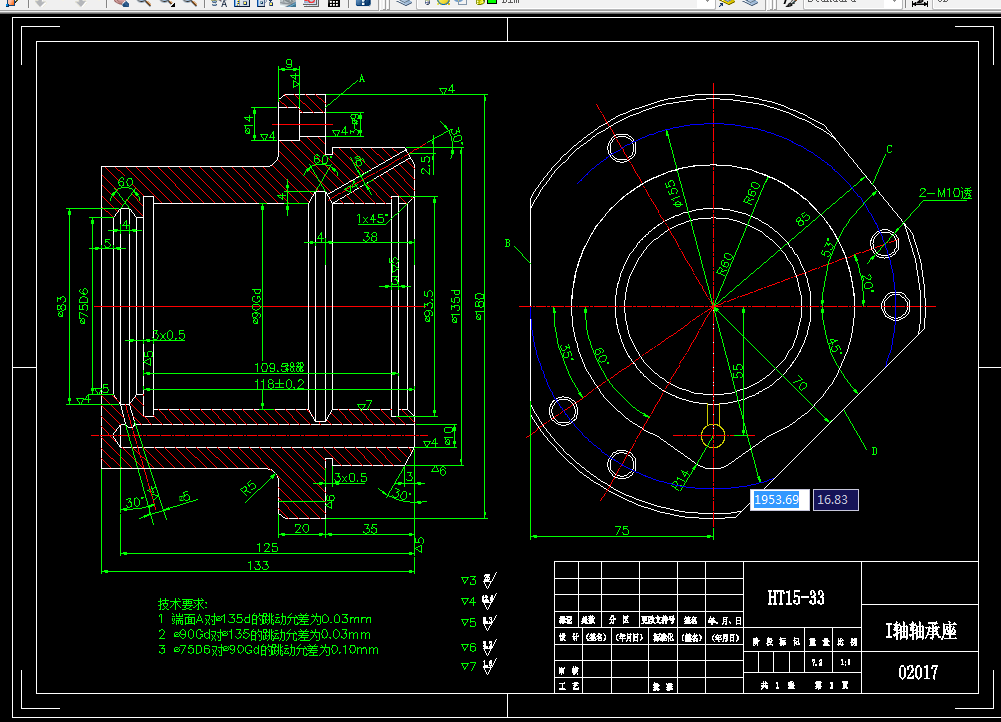Select the "109.5" dimension text

[x=278, y=367]
